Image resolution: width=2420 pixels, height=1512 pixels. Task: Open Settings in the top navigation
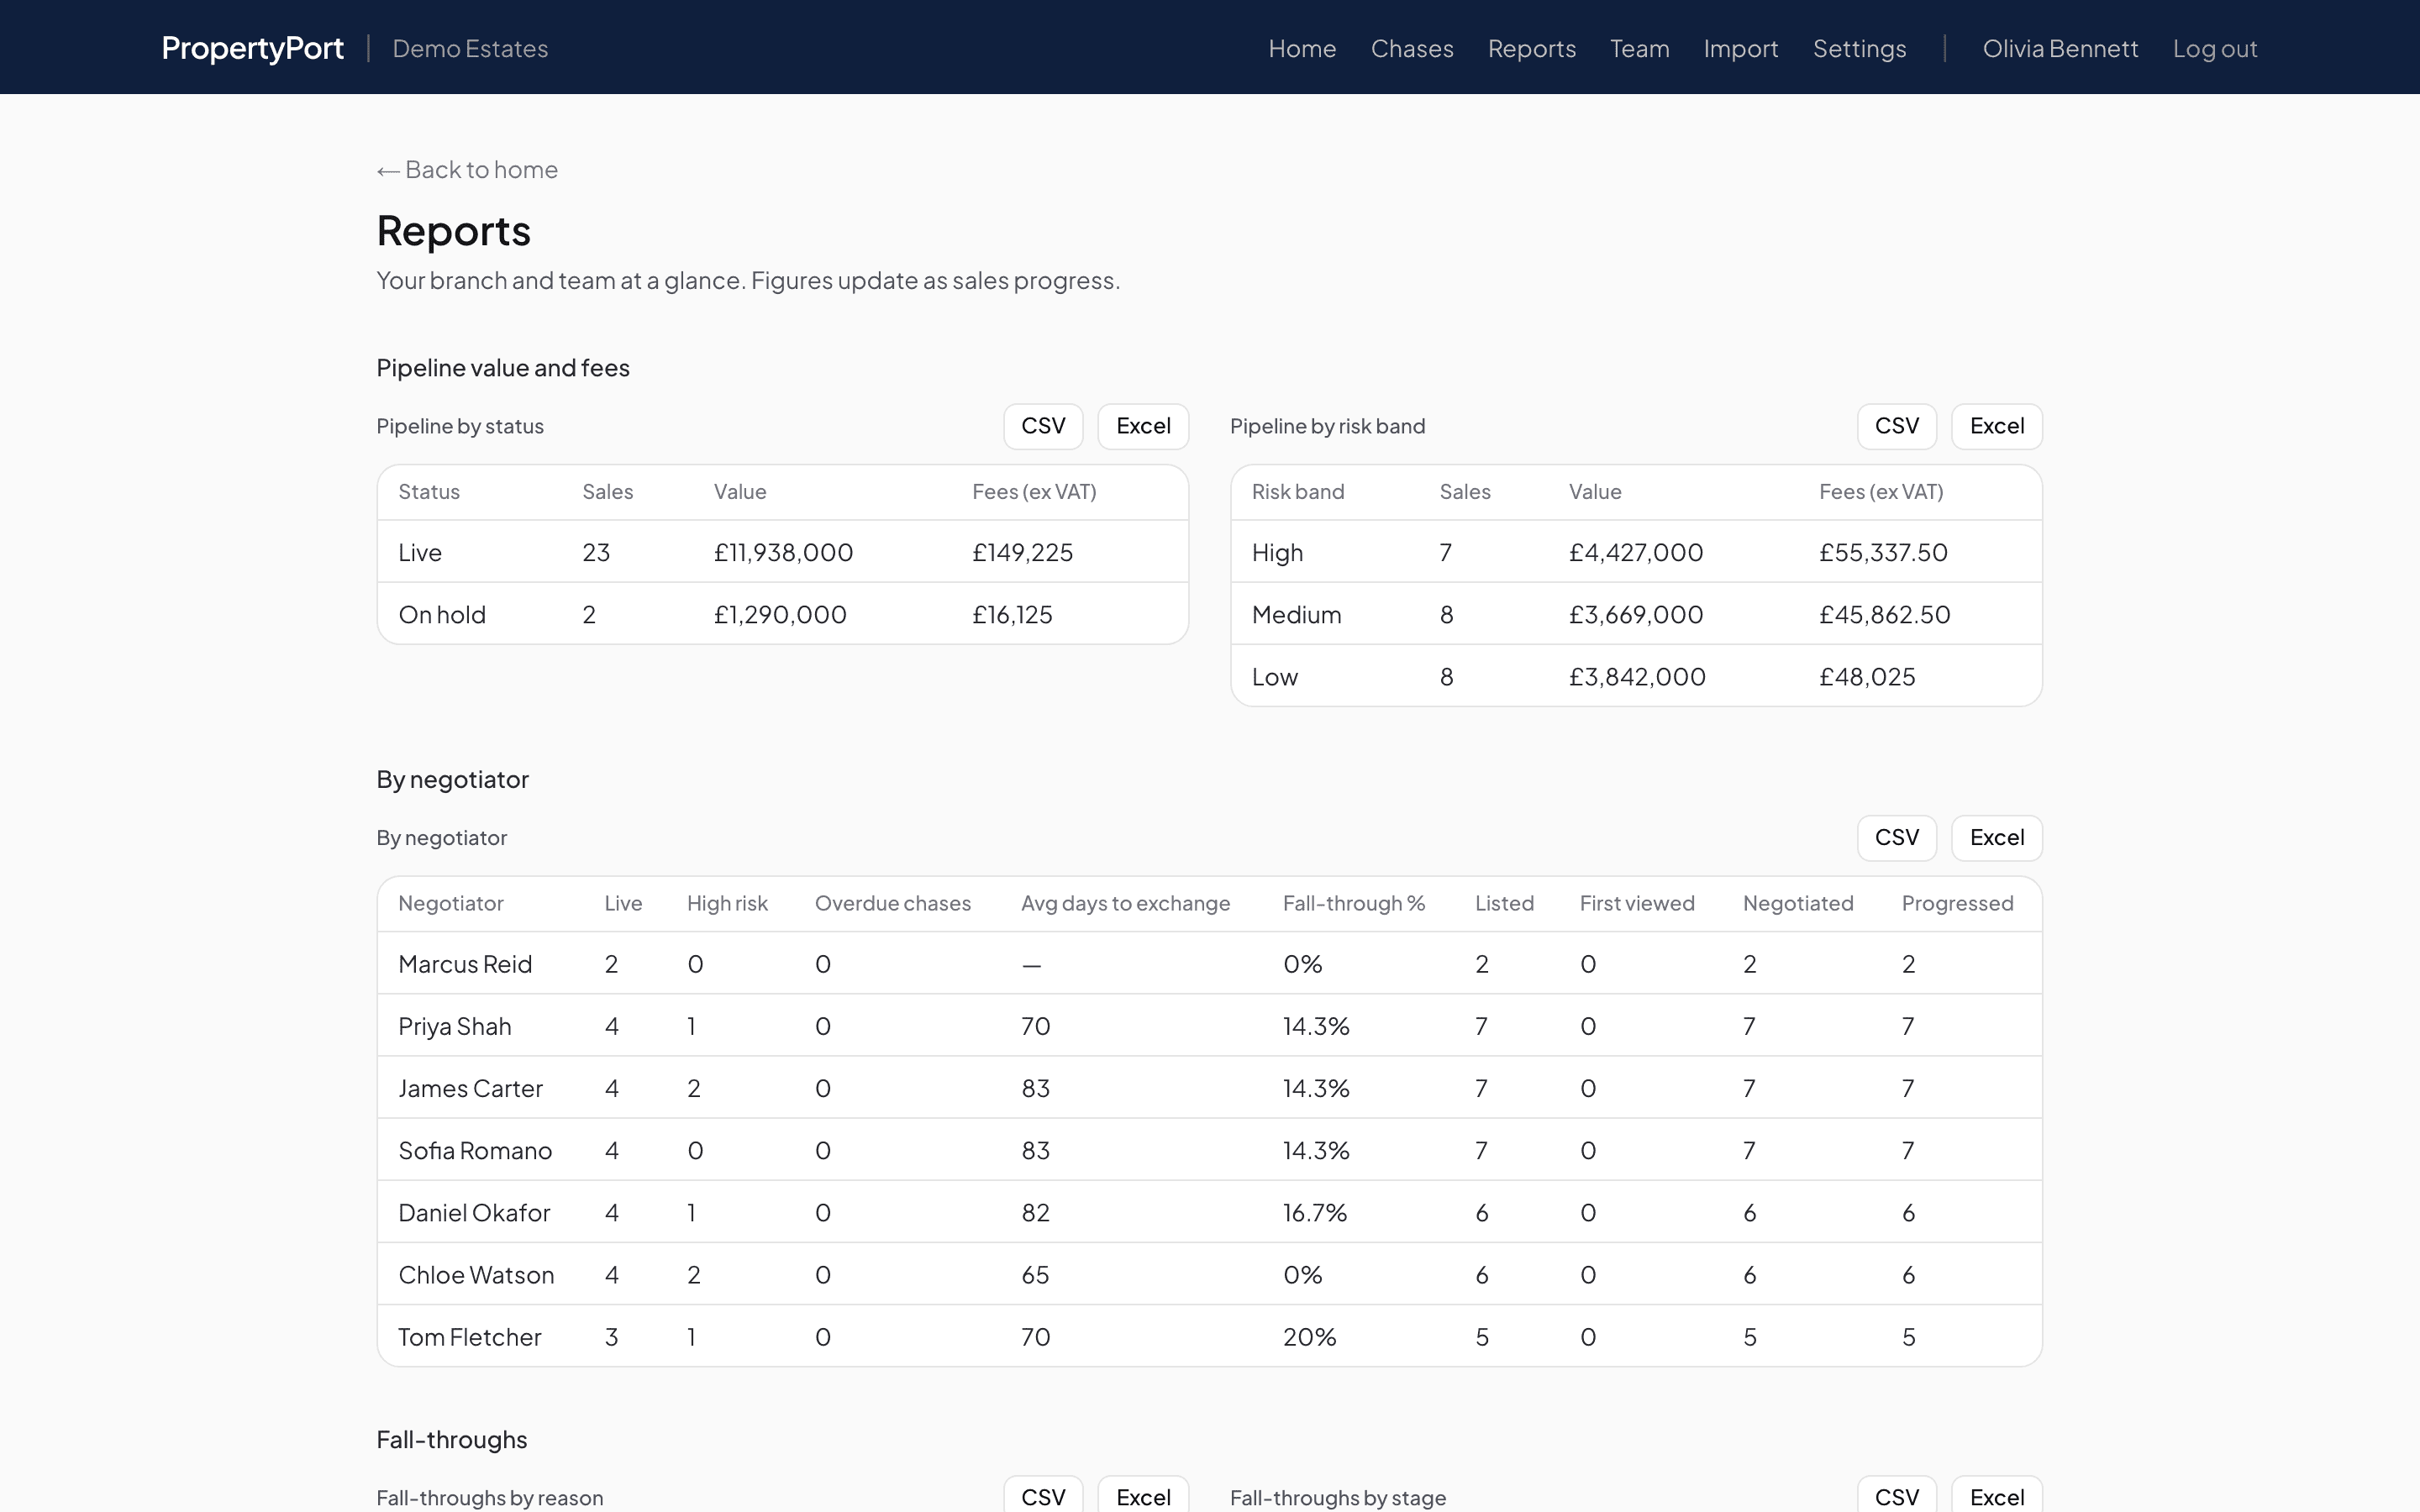(x=1859, y=48)
